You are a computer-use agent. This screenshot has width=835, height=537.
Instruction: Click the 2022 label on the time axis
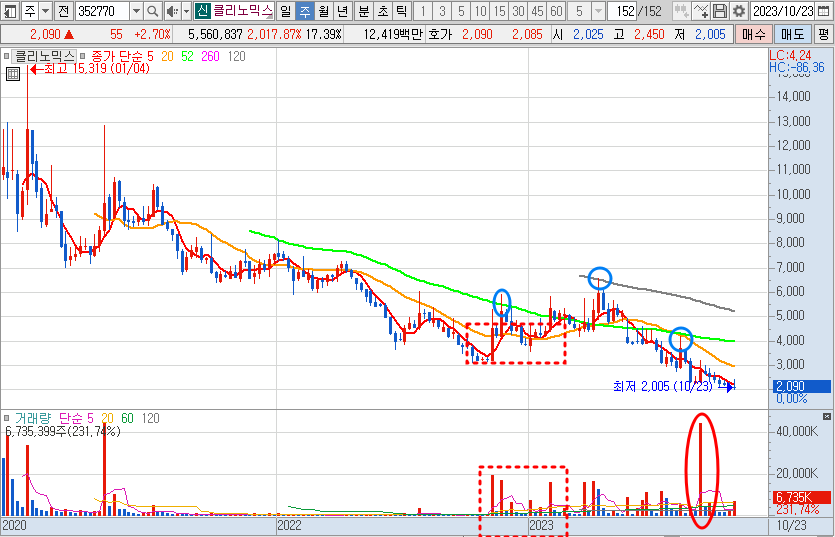289,525
